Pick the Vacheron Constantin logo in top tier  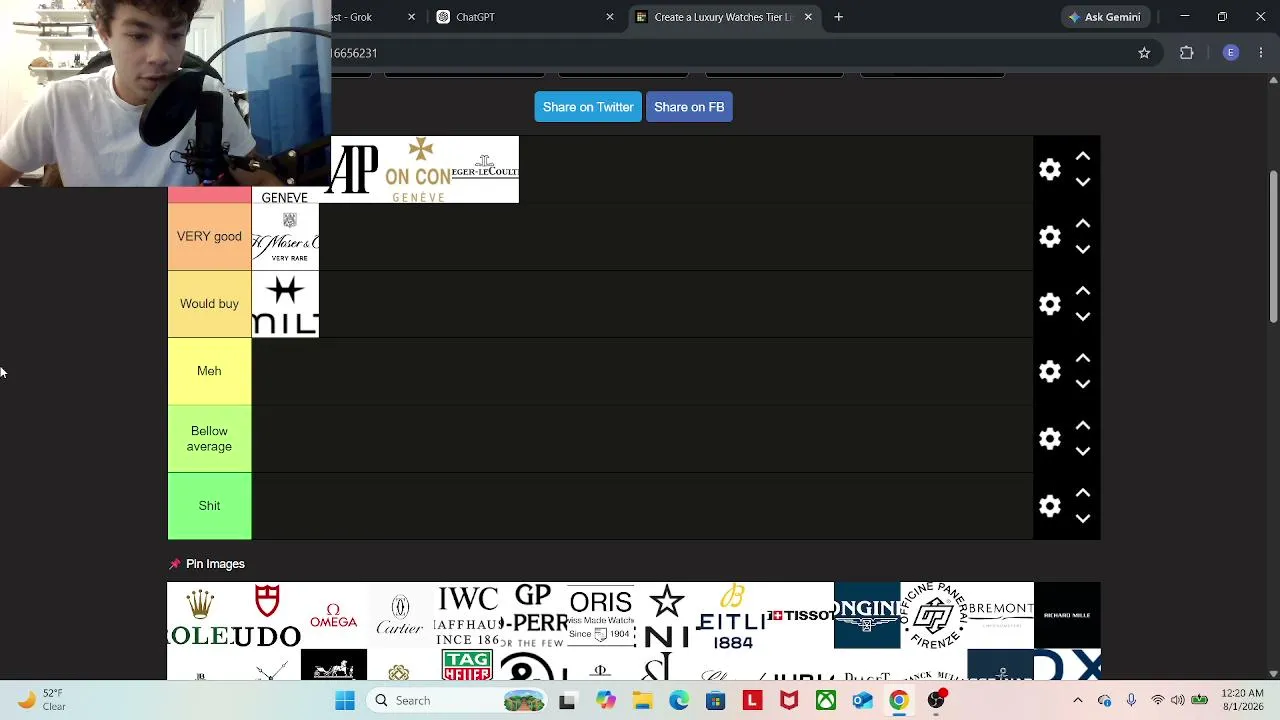click(418, 170)
